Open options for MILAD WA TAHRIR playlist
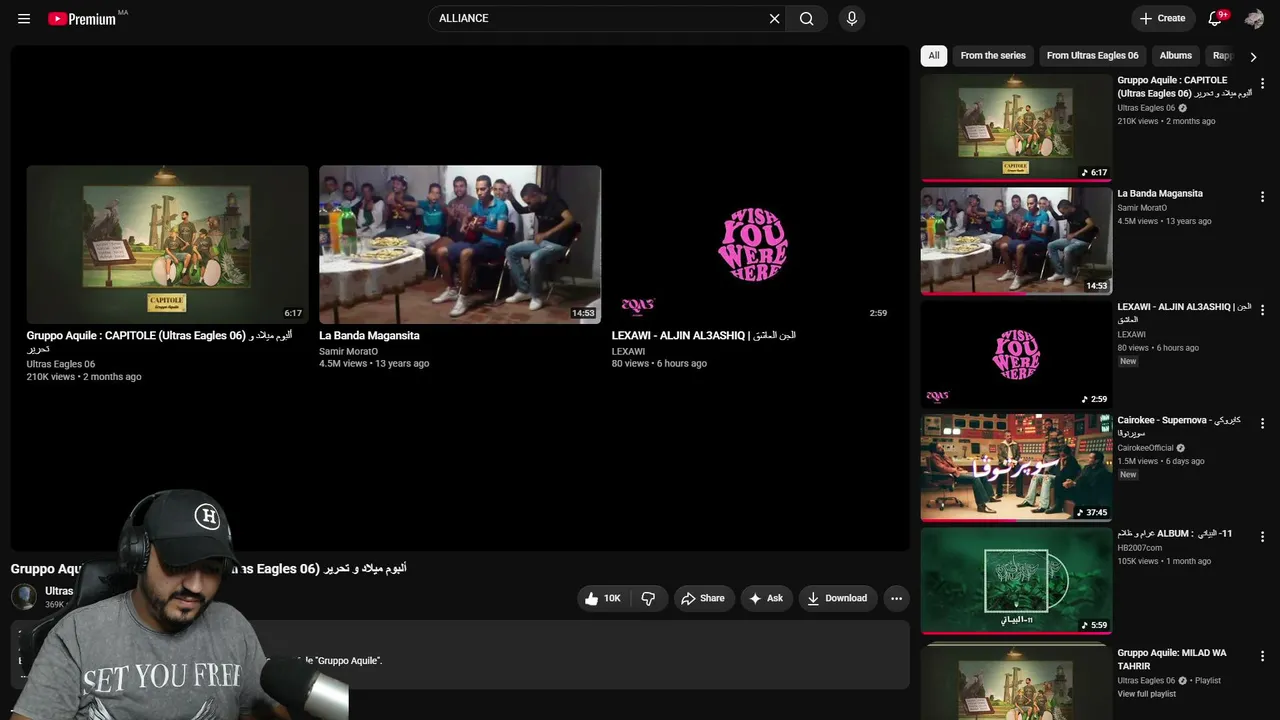Image resolution: width=1280 pixels, height=720 pixels. point(1262,657)
